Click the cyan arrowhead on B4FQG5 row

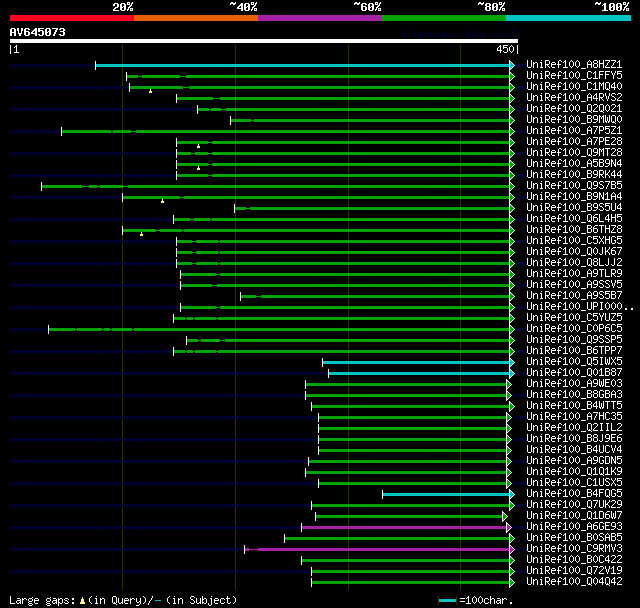click(512, 495)
